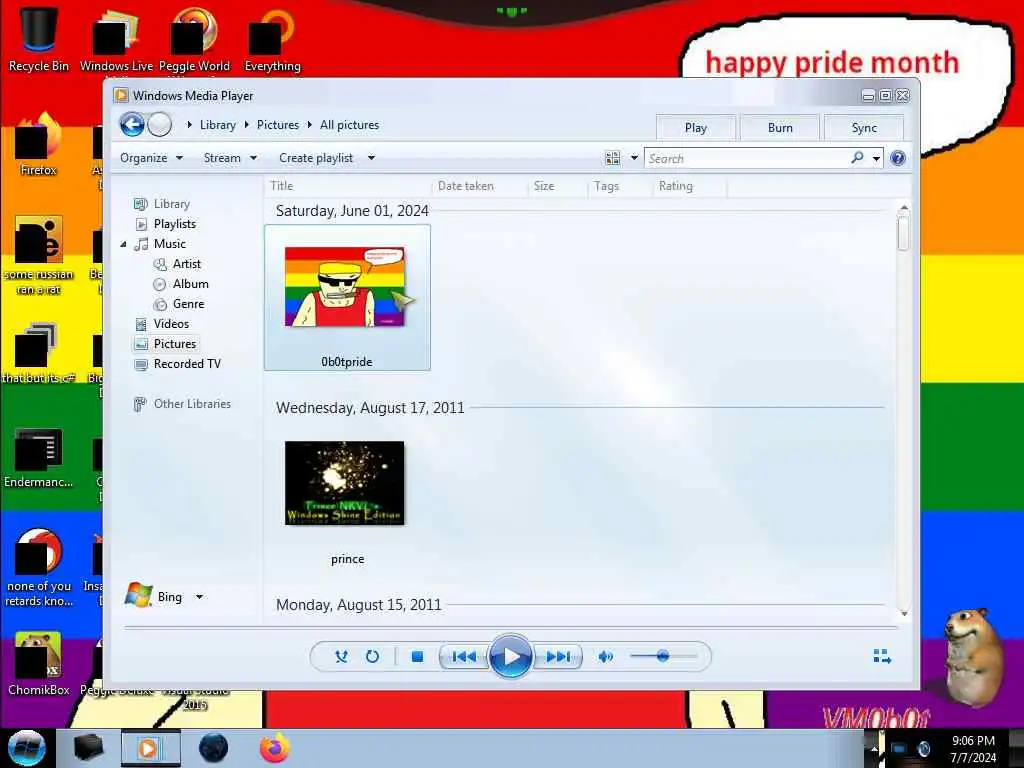1024x768 pixels.
Task: Click the Forward navigation arrow in Media Player
Action: point(159,124)
